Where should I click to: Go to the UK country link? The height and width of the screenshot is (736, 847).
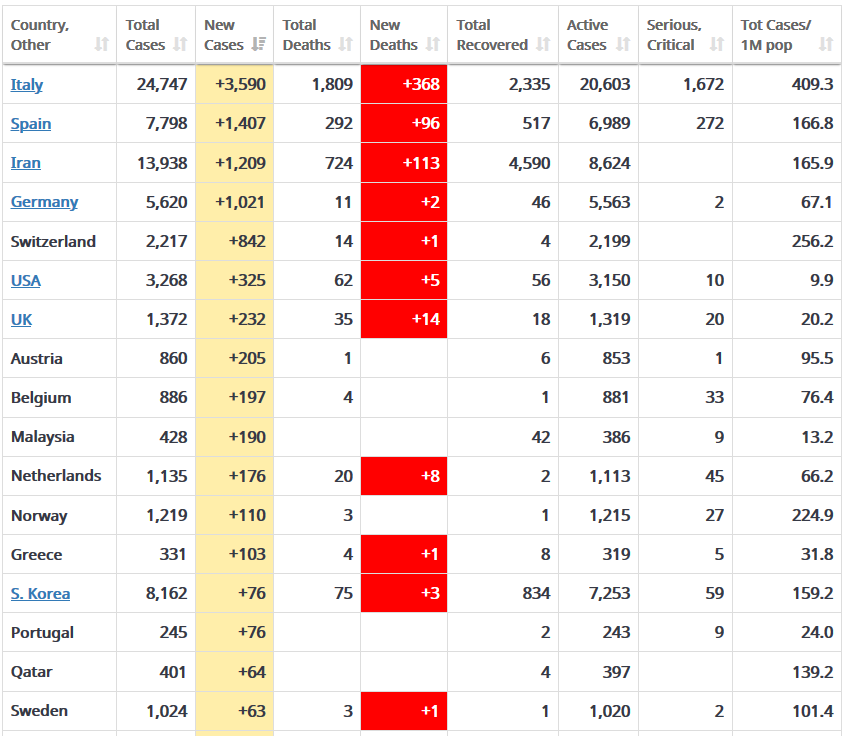21,320
